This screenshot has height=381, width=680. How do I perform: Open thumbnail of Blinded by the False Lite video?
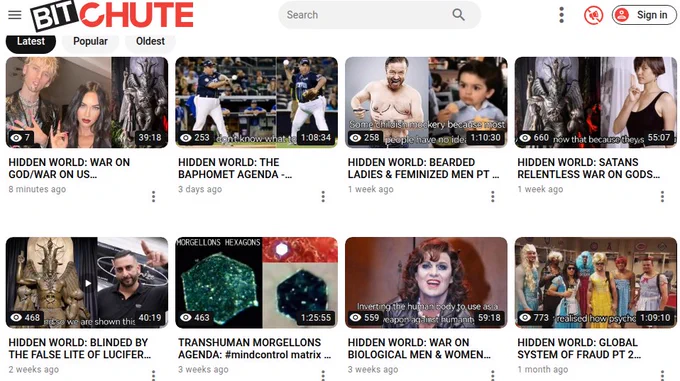point(87,283)
